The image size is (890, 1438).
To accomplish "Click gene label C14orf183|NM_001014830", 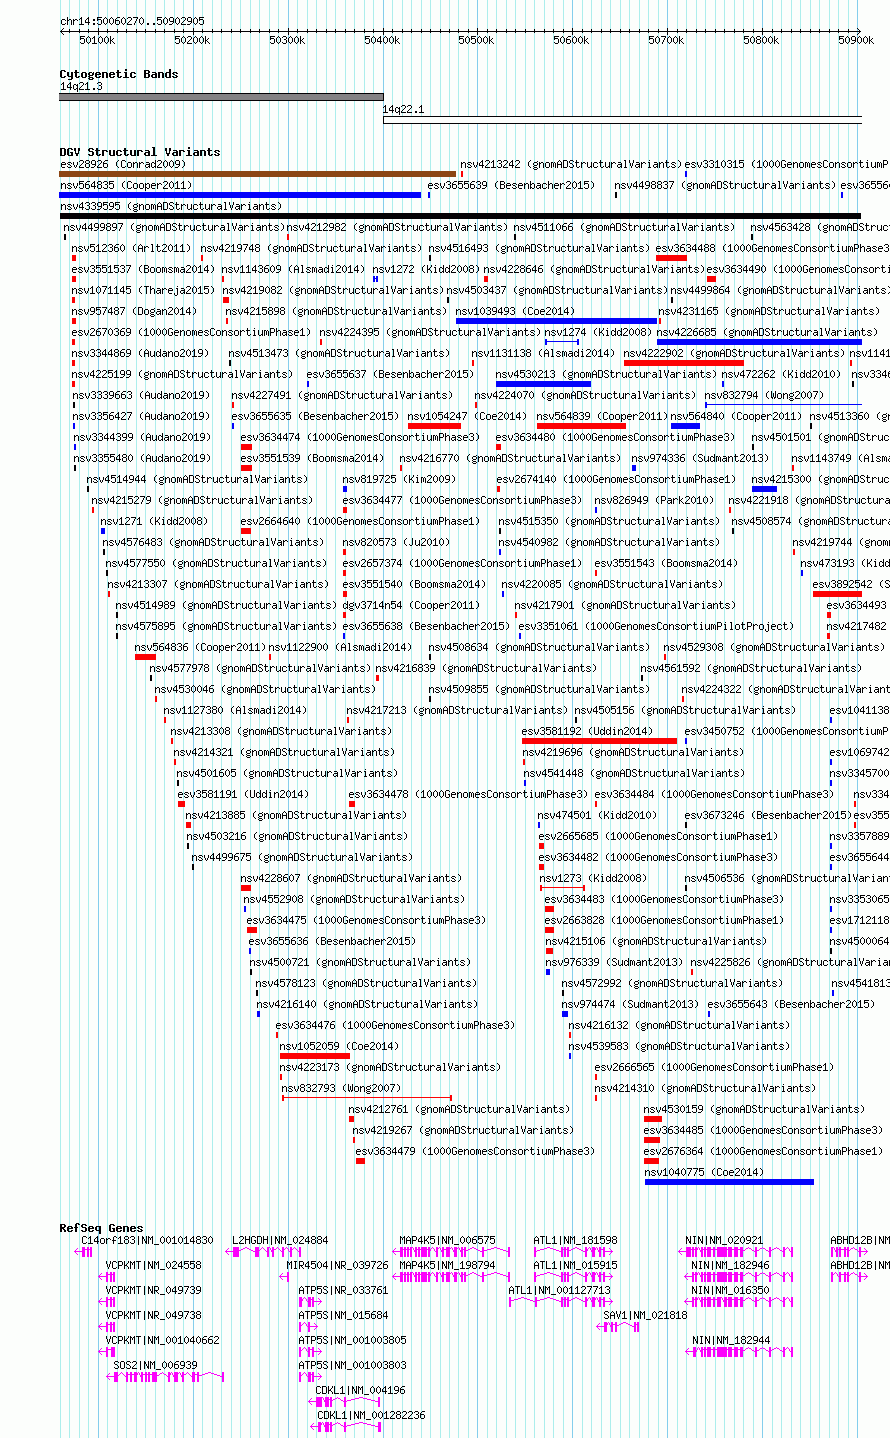I will (147, 1240).
